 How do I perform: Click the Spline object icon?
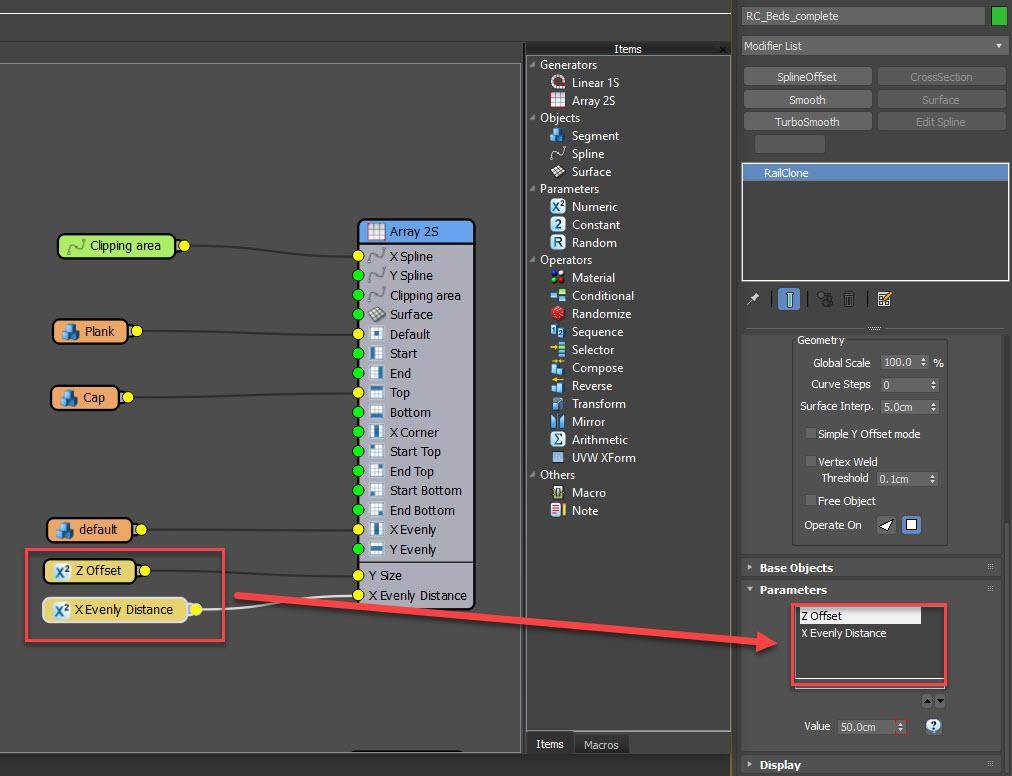558,154
